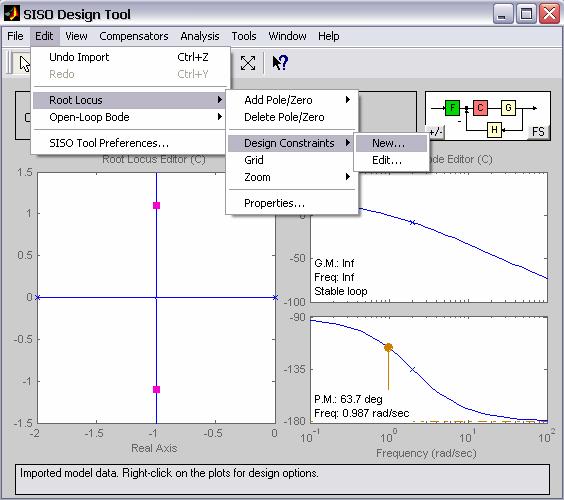This screenshot has width=564, height=500.
Task: Choose Undo Import from Edit menu
Action: click(x=129, y=57)
